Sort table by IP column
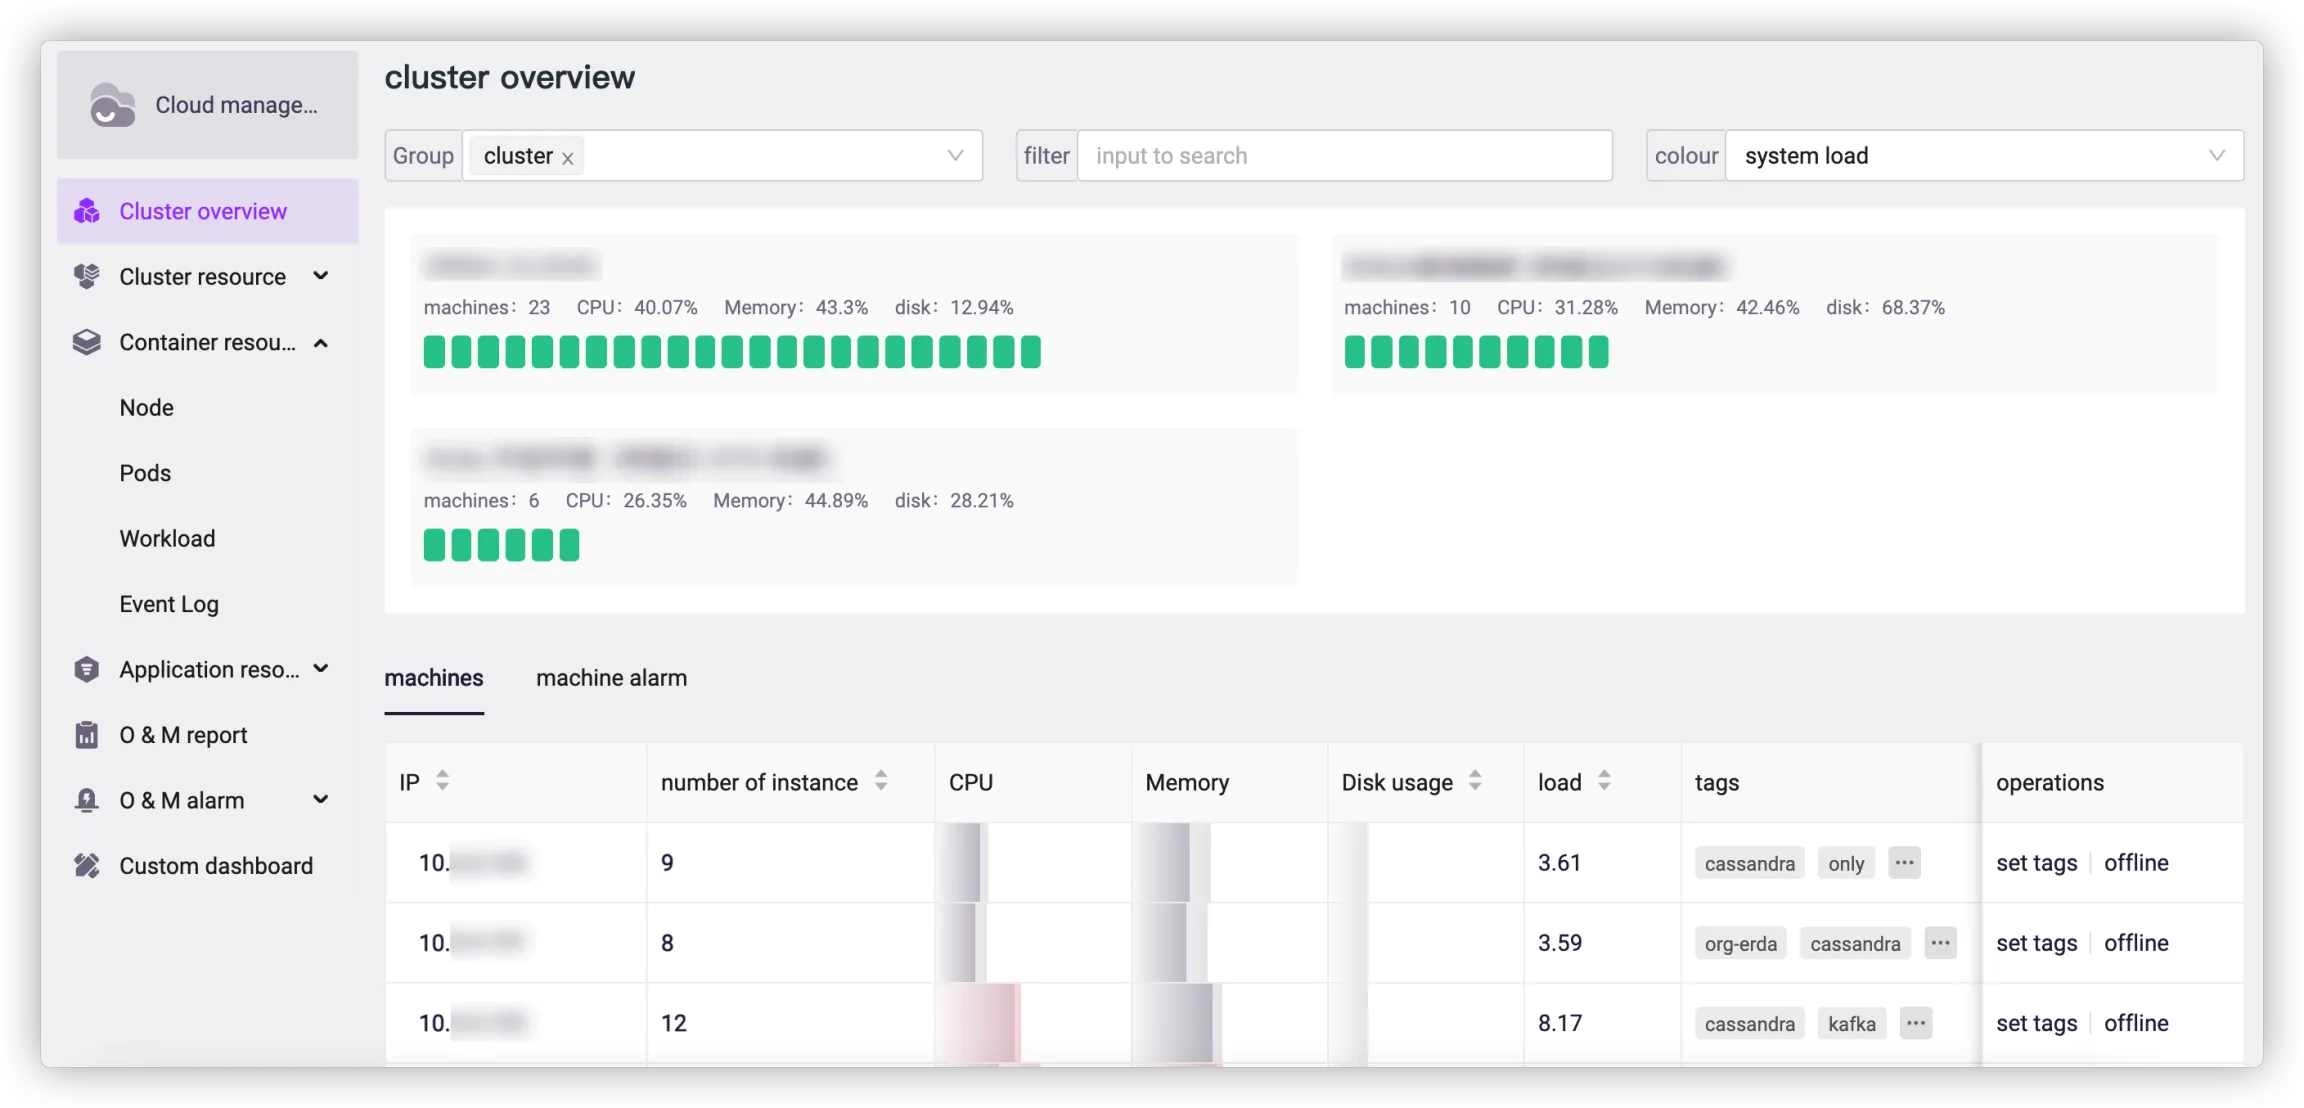 442,781
